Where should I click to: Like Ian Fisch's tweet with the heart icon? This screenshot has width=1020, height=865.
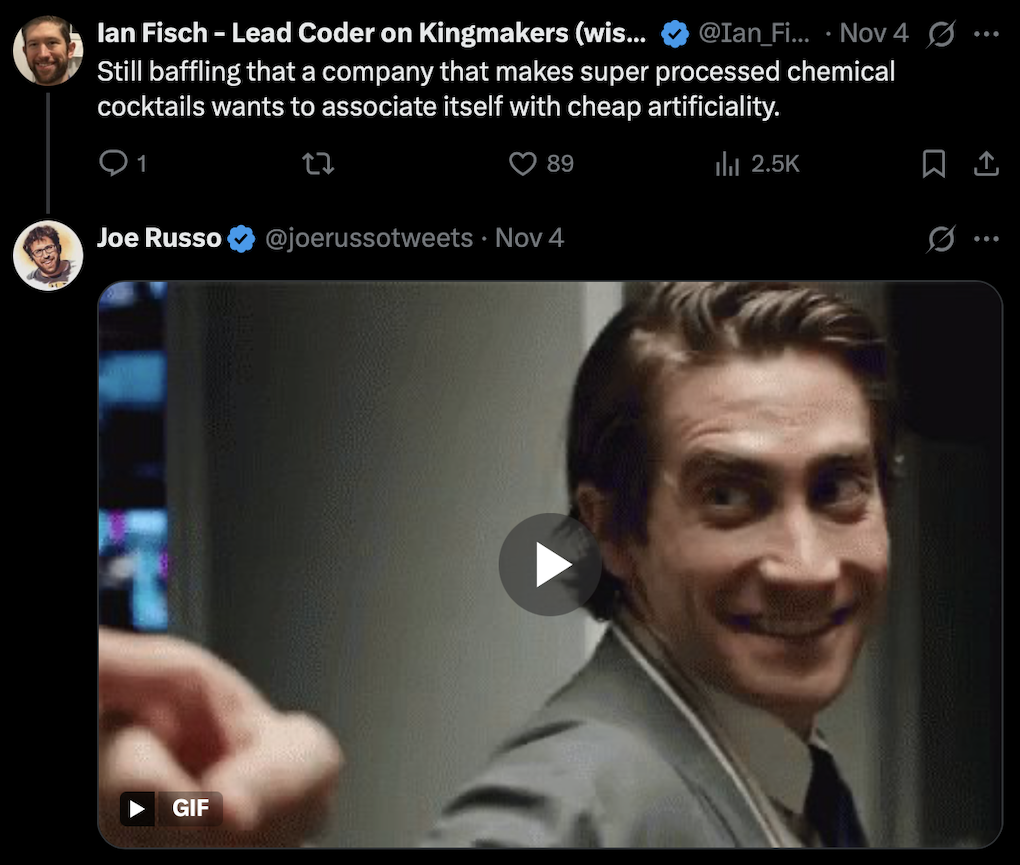[523, 163]
